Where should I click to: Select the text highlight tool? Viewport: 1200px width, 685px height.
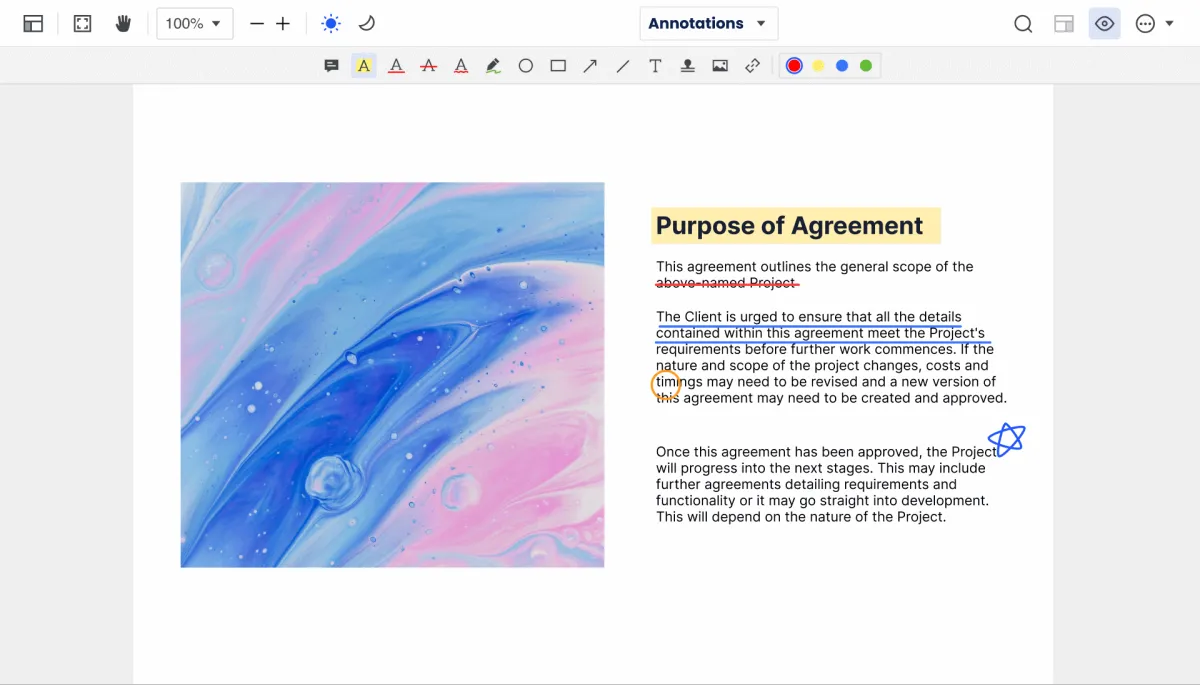(x=364, y=66)
